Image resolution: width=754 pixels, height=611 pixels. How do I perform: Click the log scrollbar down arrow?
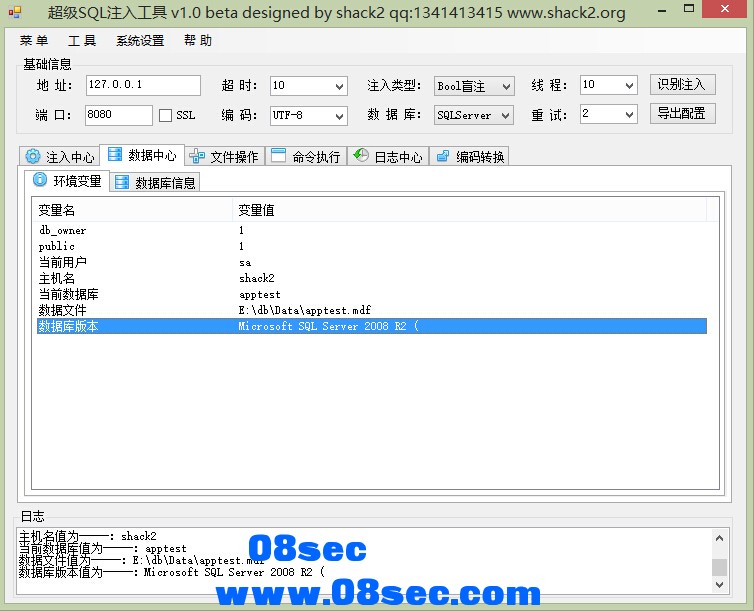[x=719, y=585]
